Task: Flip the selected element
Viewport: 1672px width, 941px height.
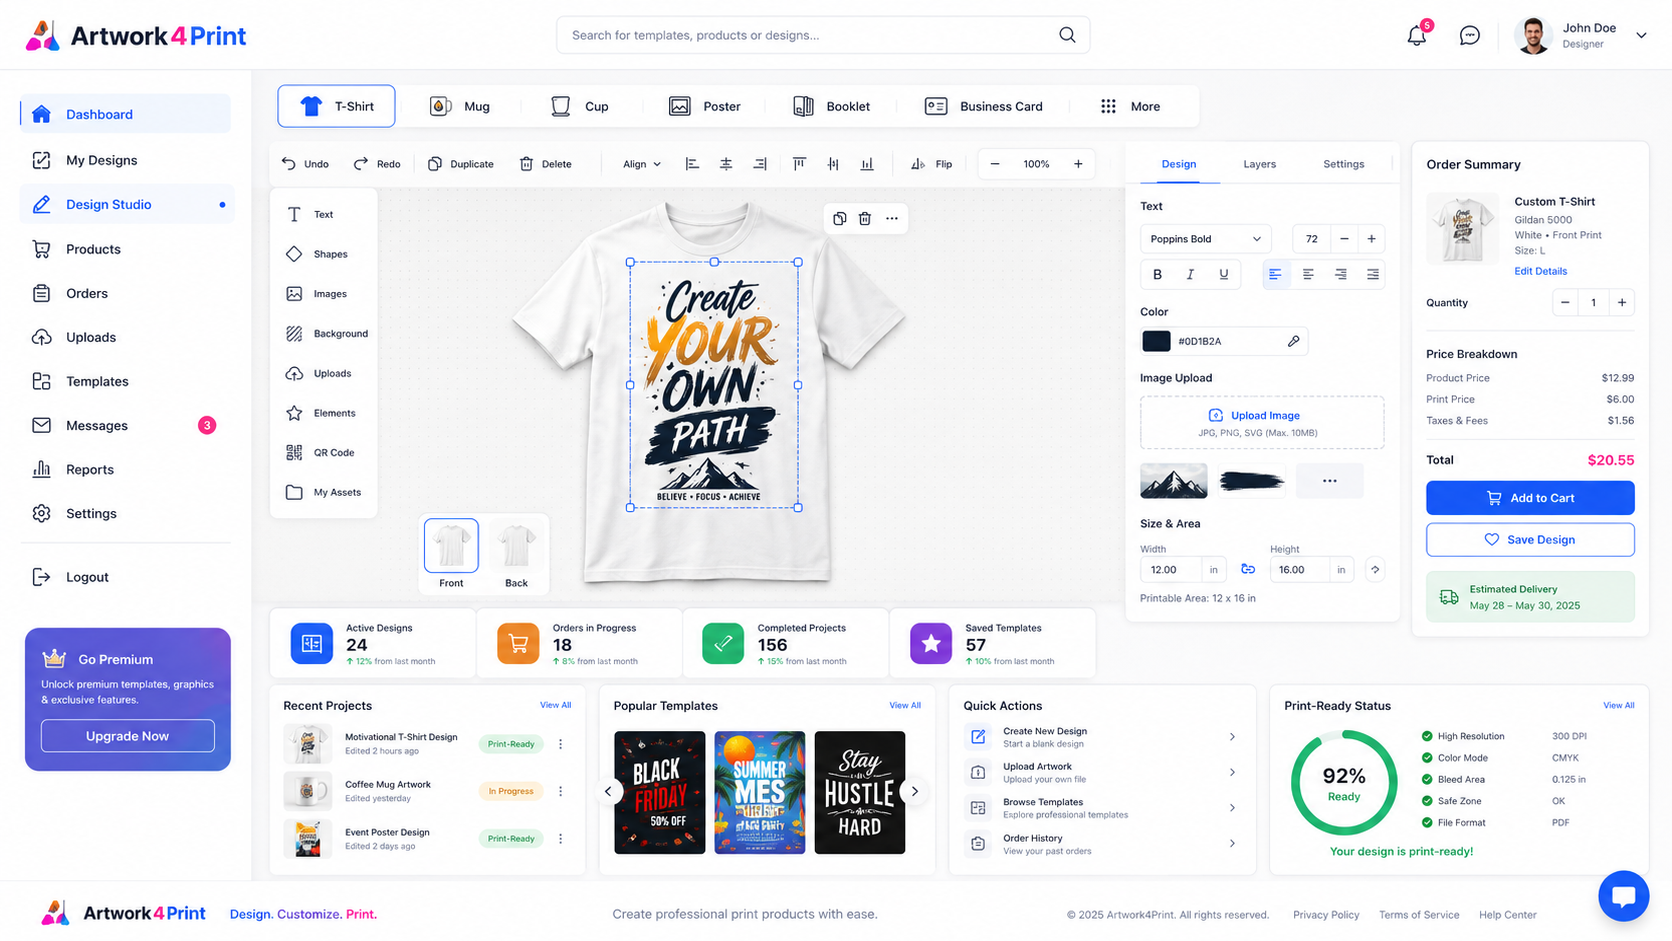Action: [931, 164]
